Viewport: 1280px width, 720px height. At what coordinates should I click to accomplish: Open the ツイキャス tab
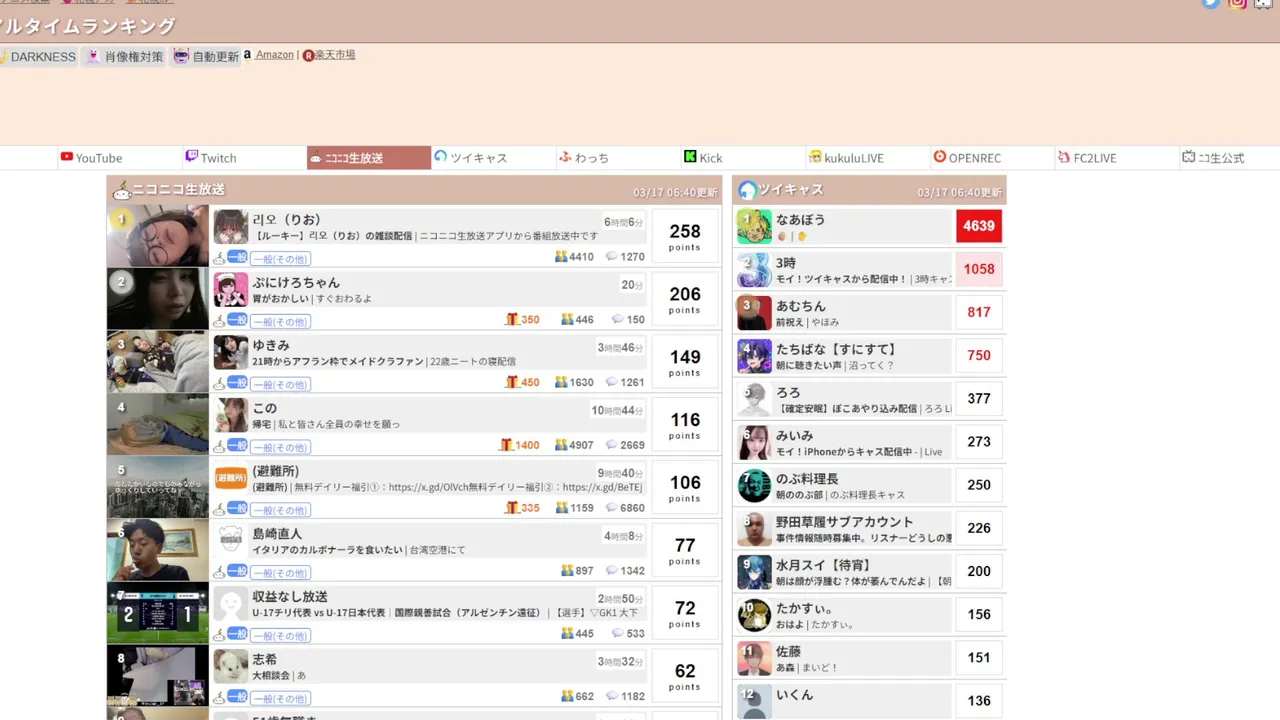click(471, 158)
